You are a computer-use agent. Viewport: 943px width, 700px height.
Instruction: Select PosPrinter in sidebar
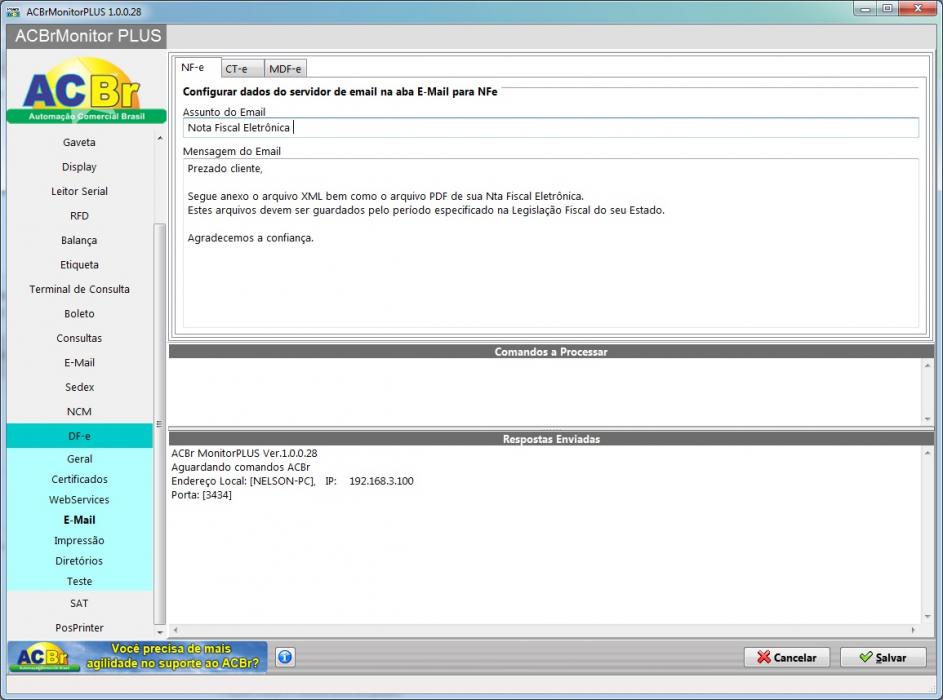79,628
